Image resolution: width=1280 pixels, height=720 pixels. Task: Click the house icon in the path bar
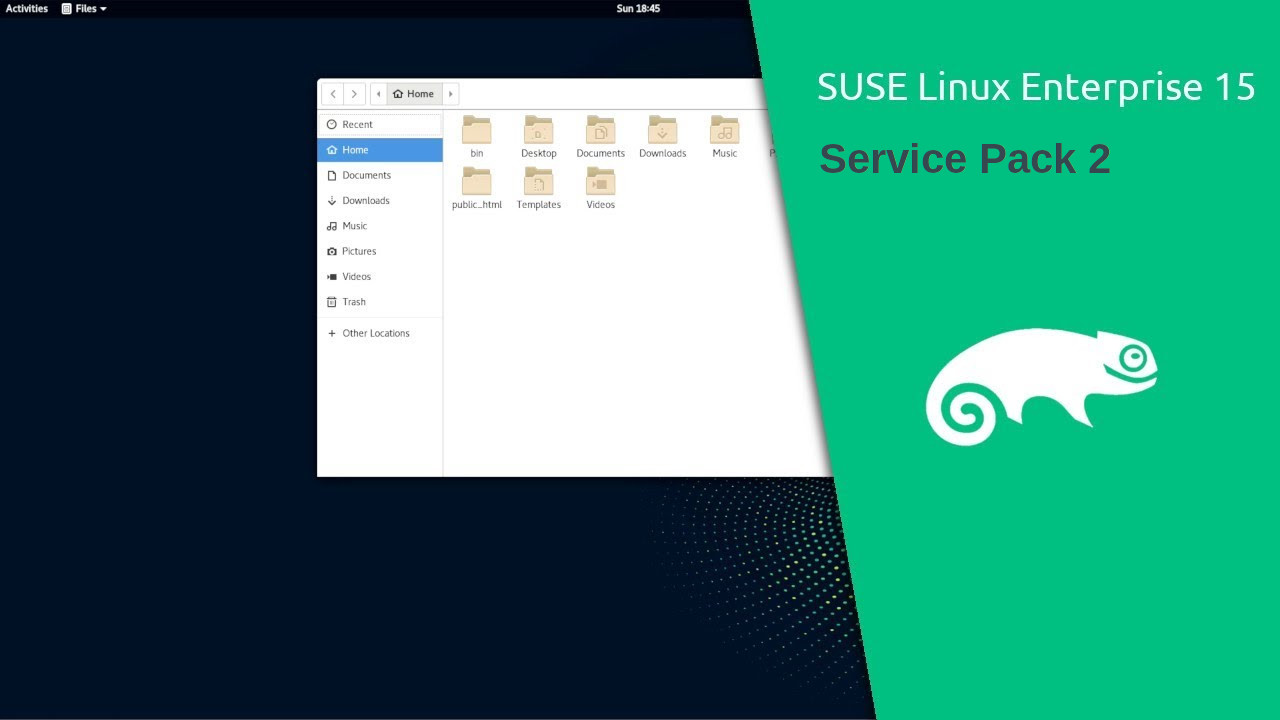(398, 94)
